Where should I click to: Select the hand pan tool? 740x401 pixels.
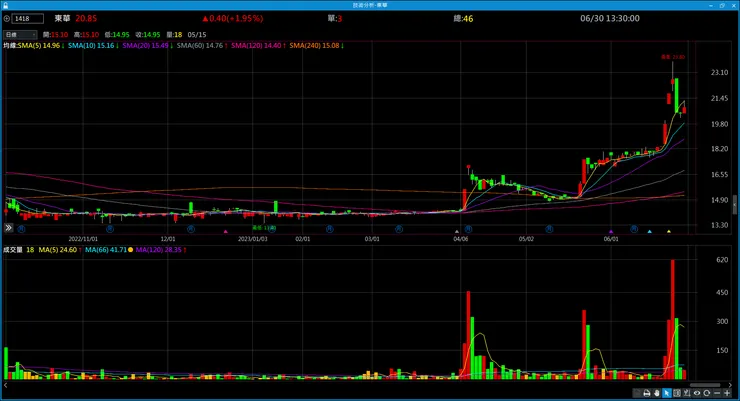point(656,393)
